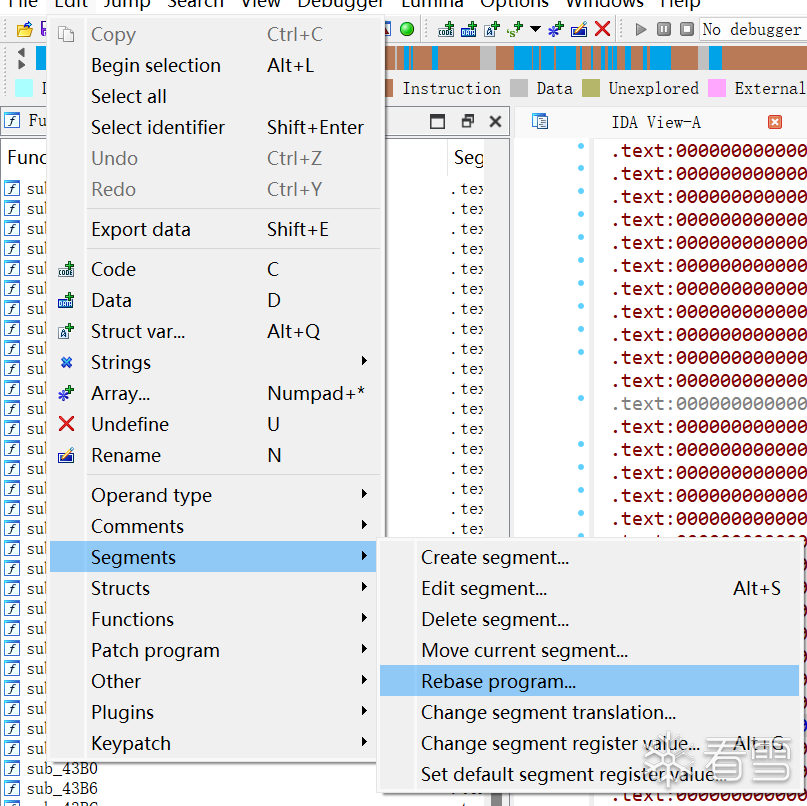Pause the process with the debugger pause button
Image resolution: width=807 pixels, height=806 pixels.
click(664, 29)
